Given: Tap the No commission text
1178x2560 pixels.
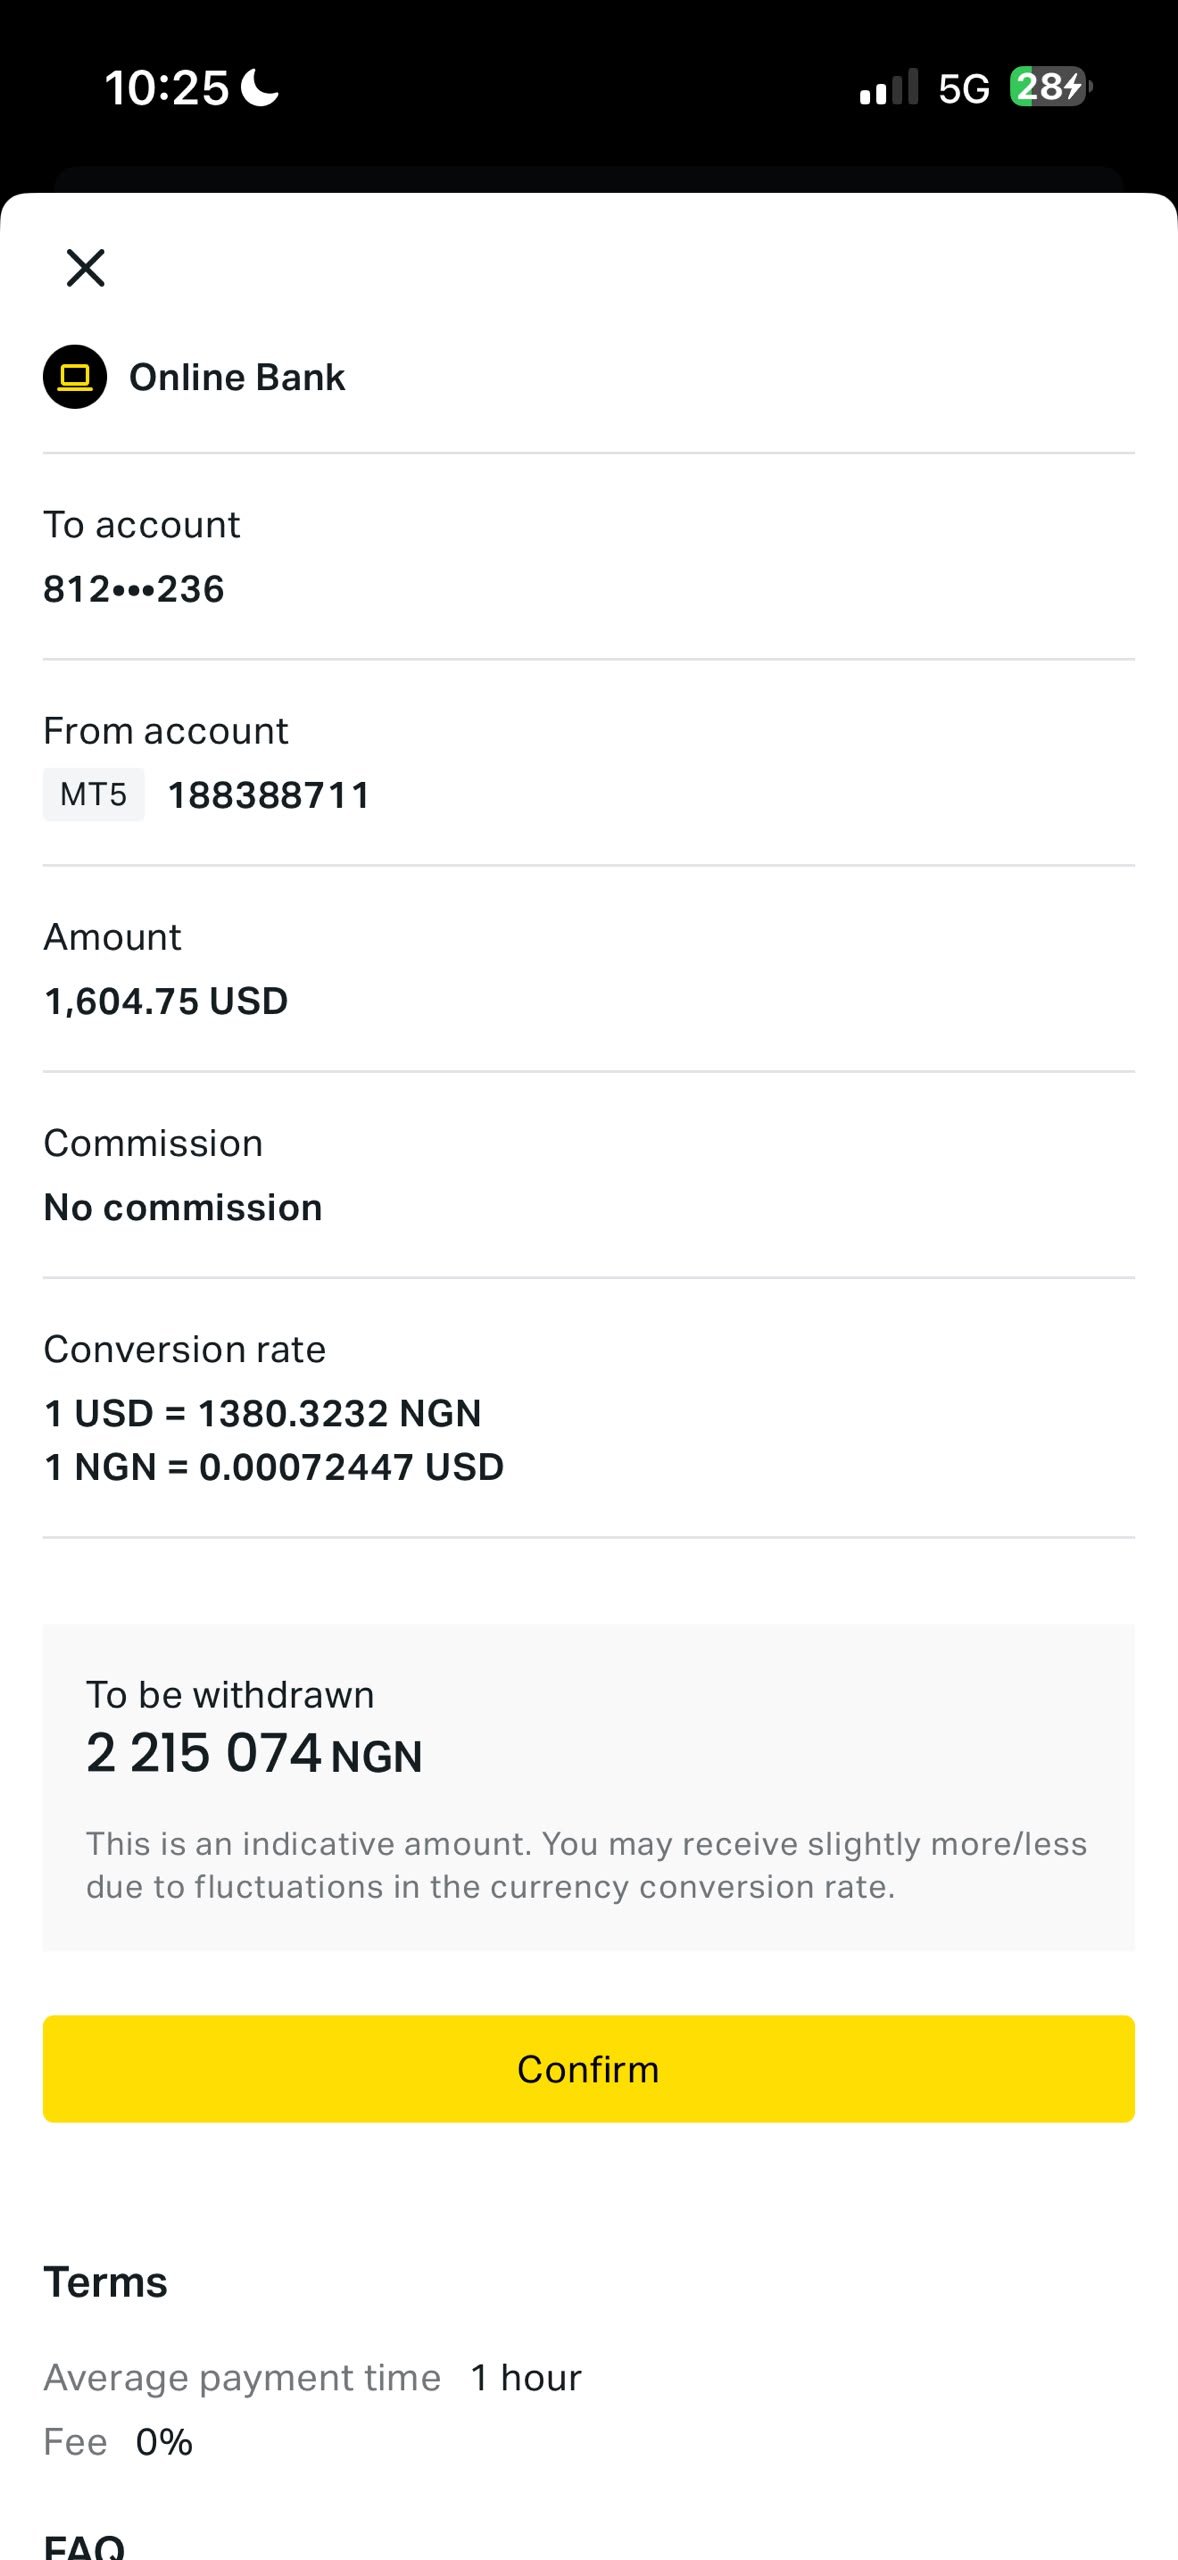Looking at the screenshot, I should [183, 1207].
